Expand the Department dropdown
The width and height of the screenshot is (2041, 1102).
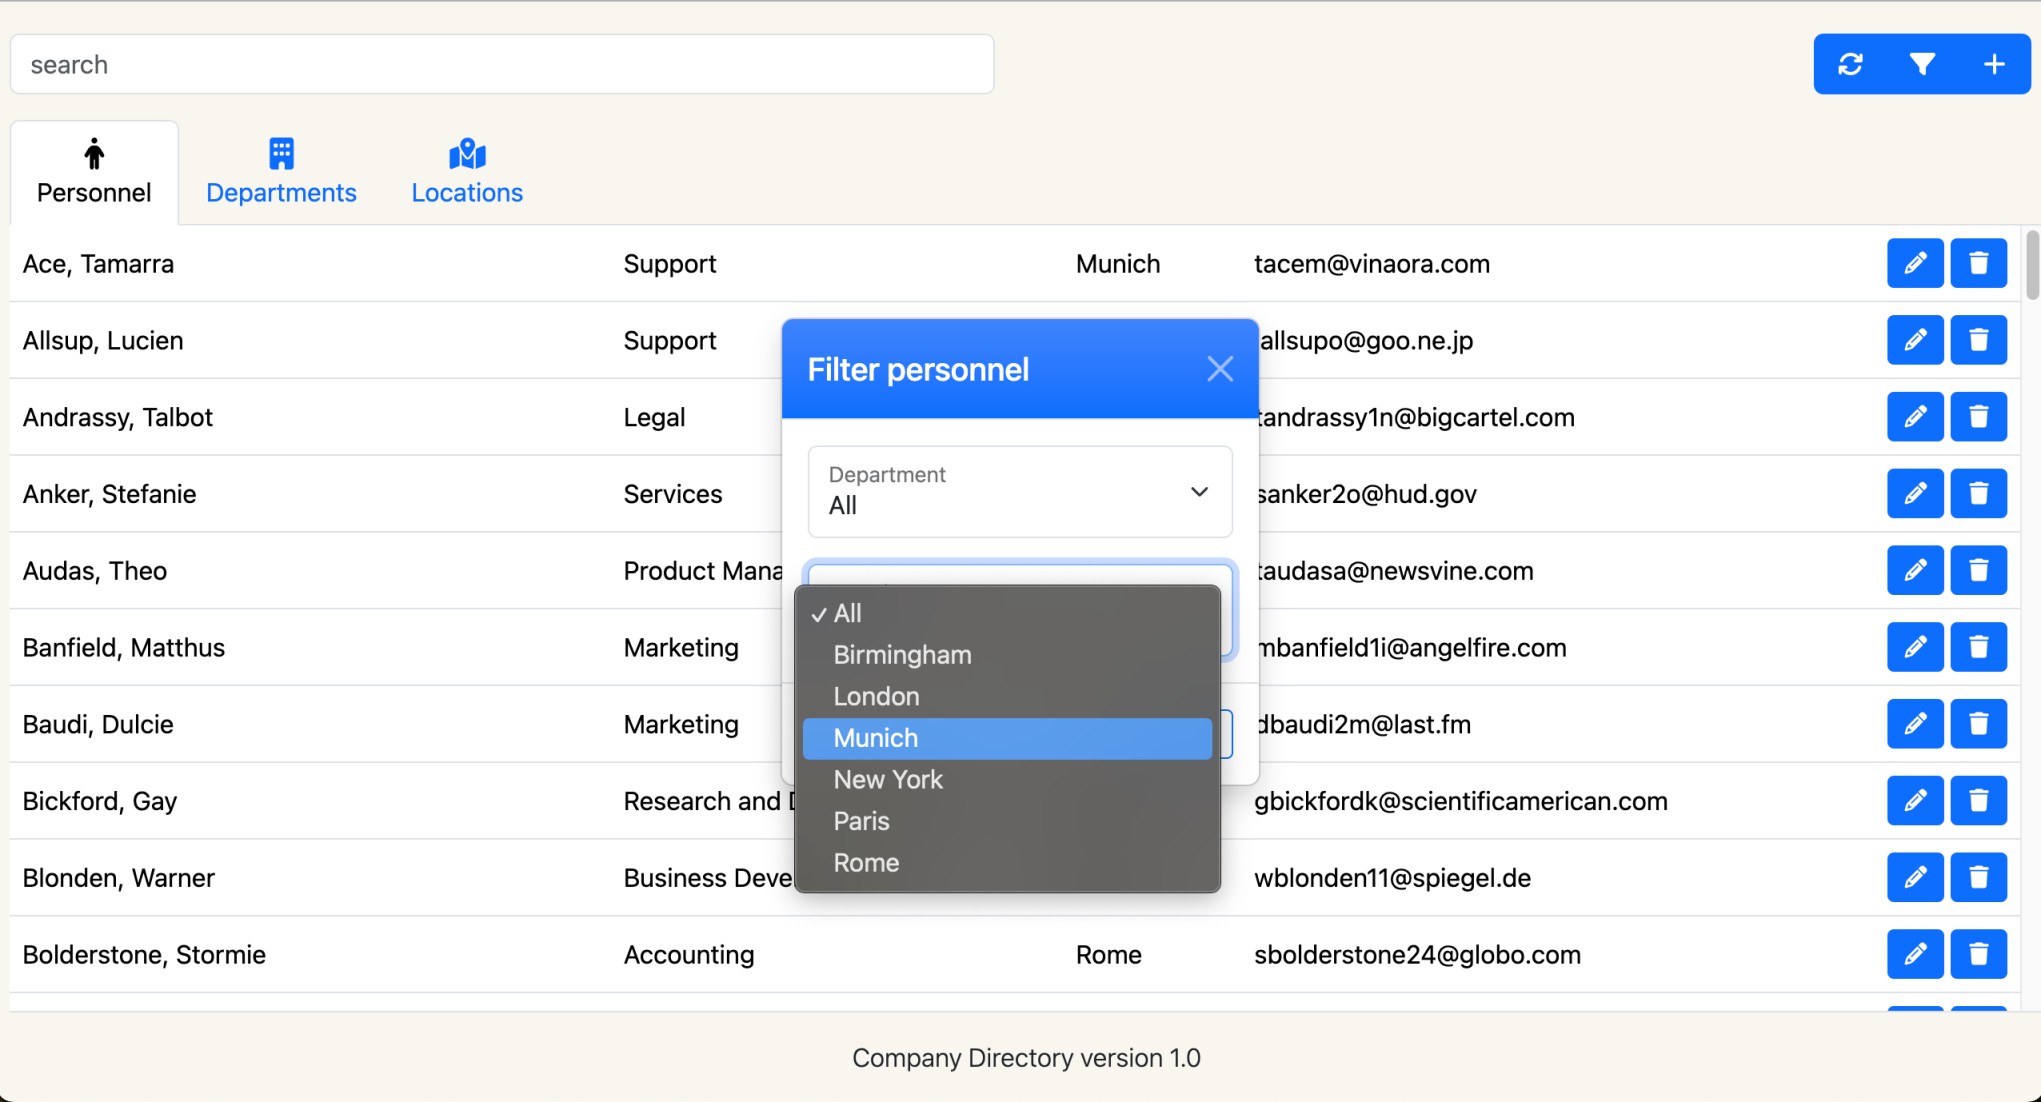pyautogui.click(x=1019, y=491)
